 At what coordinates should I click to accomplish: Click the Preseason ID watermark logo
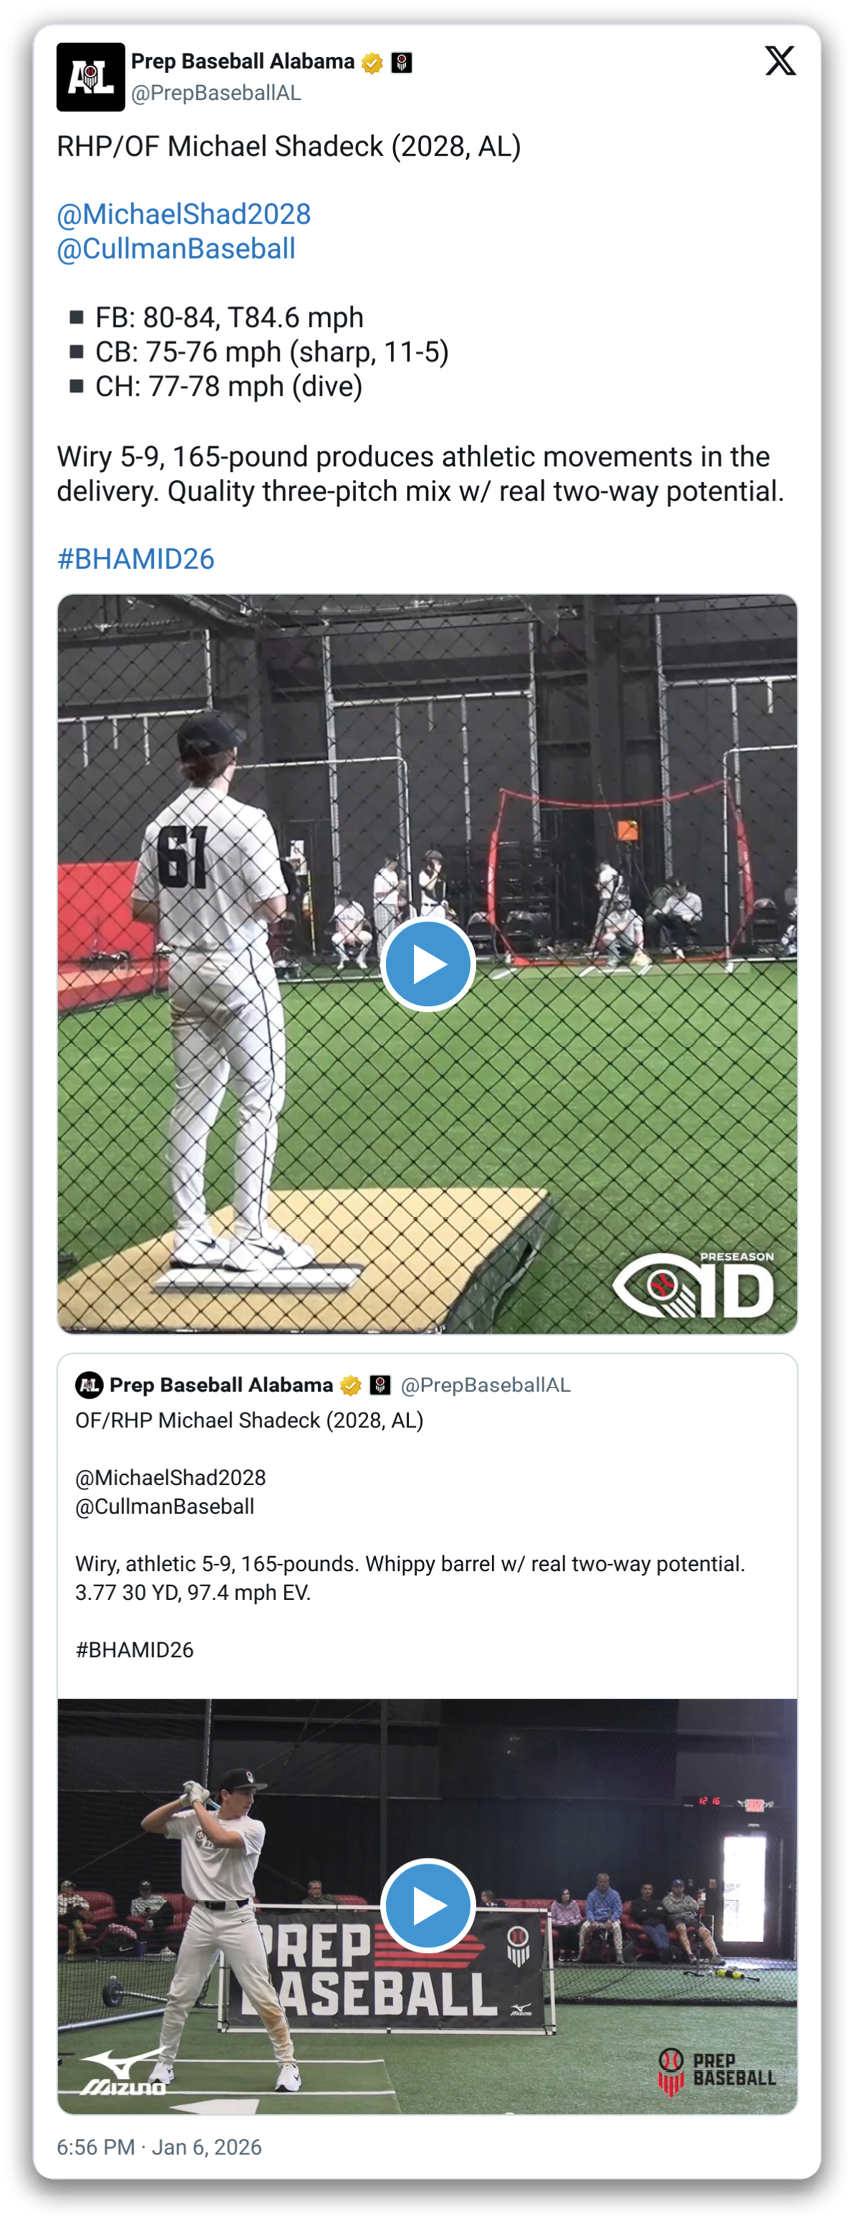[694, 1284]
